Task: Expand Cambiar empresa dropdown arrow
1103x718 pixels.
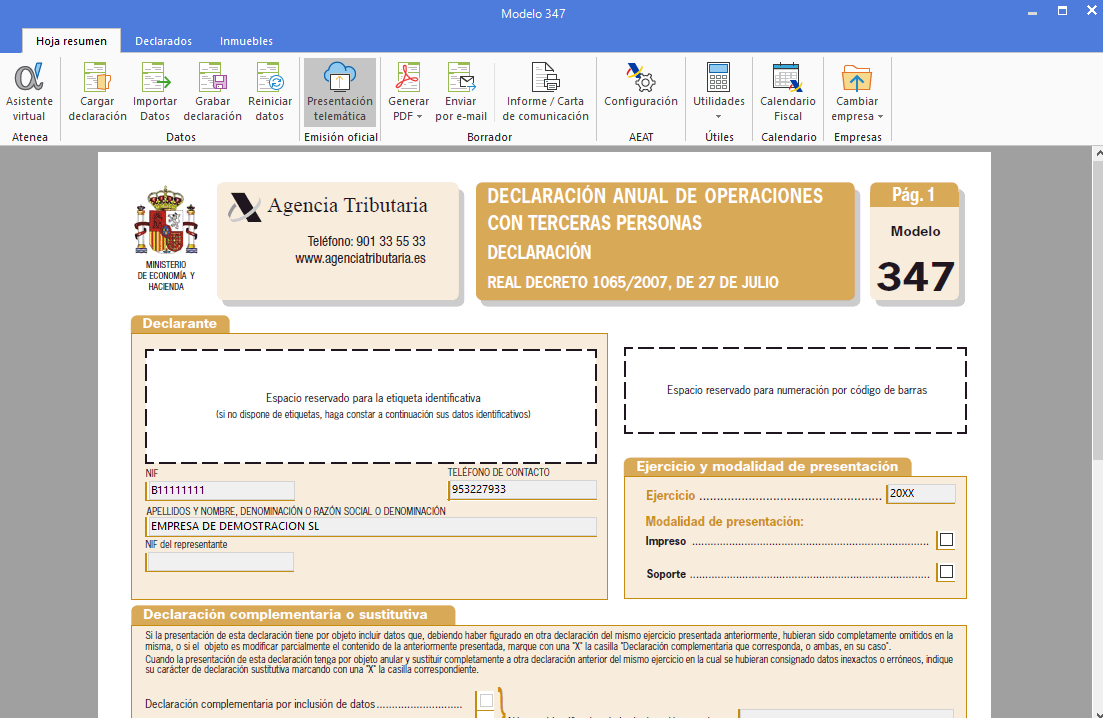Action: point(880,117)
